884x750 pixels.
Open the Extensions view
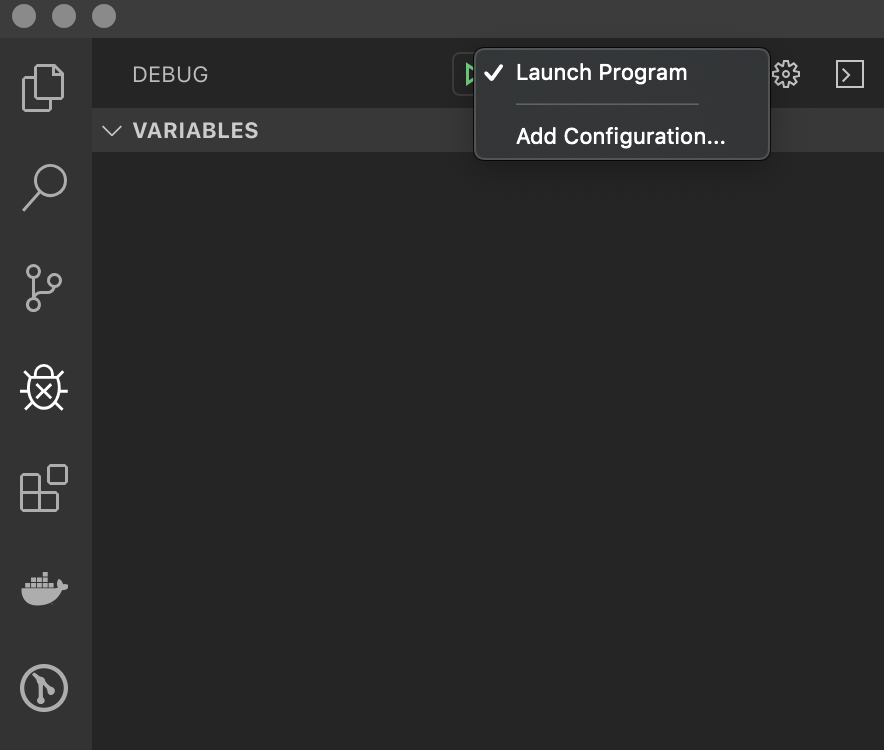point(44,488)
